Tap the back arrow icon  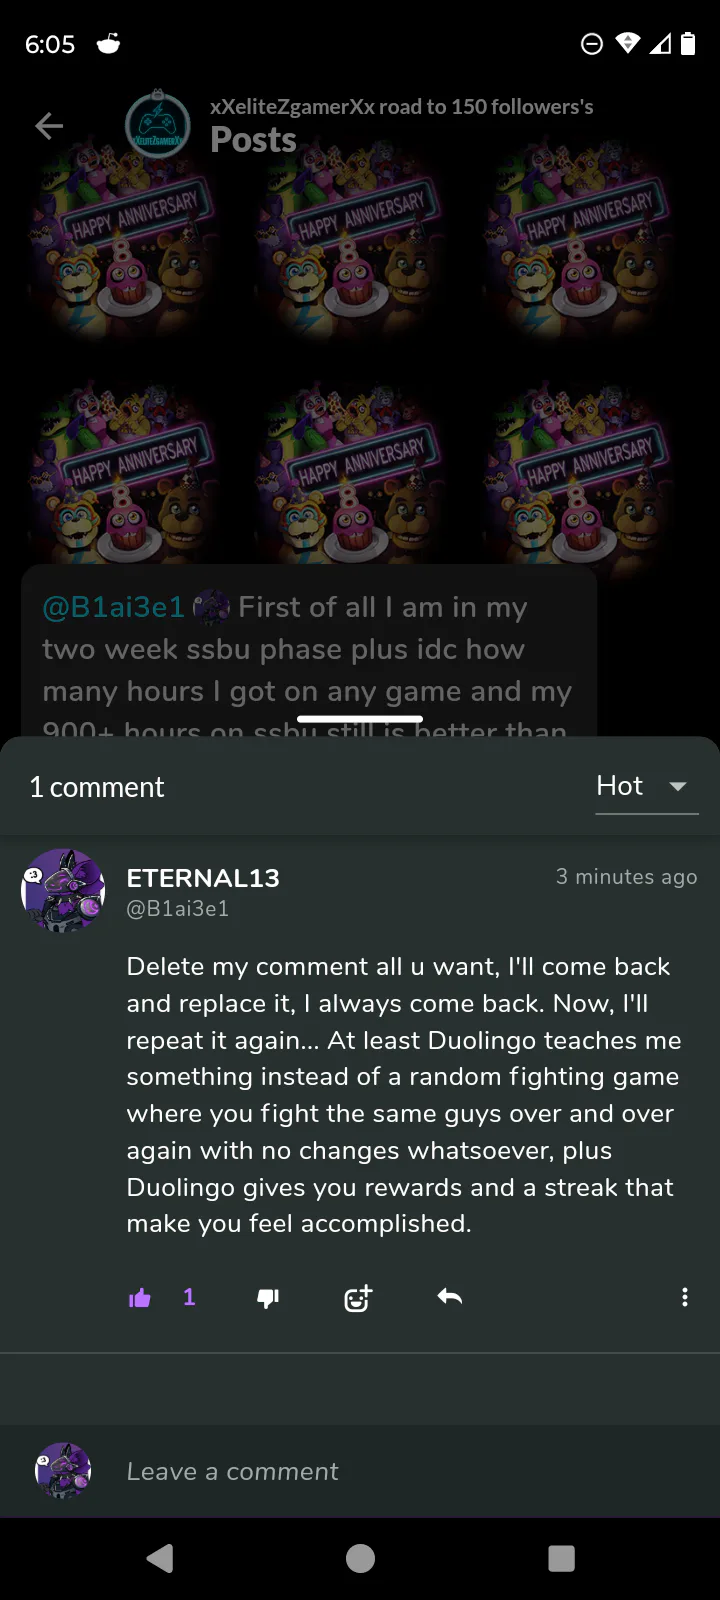click(x=49, y=126)
